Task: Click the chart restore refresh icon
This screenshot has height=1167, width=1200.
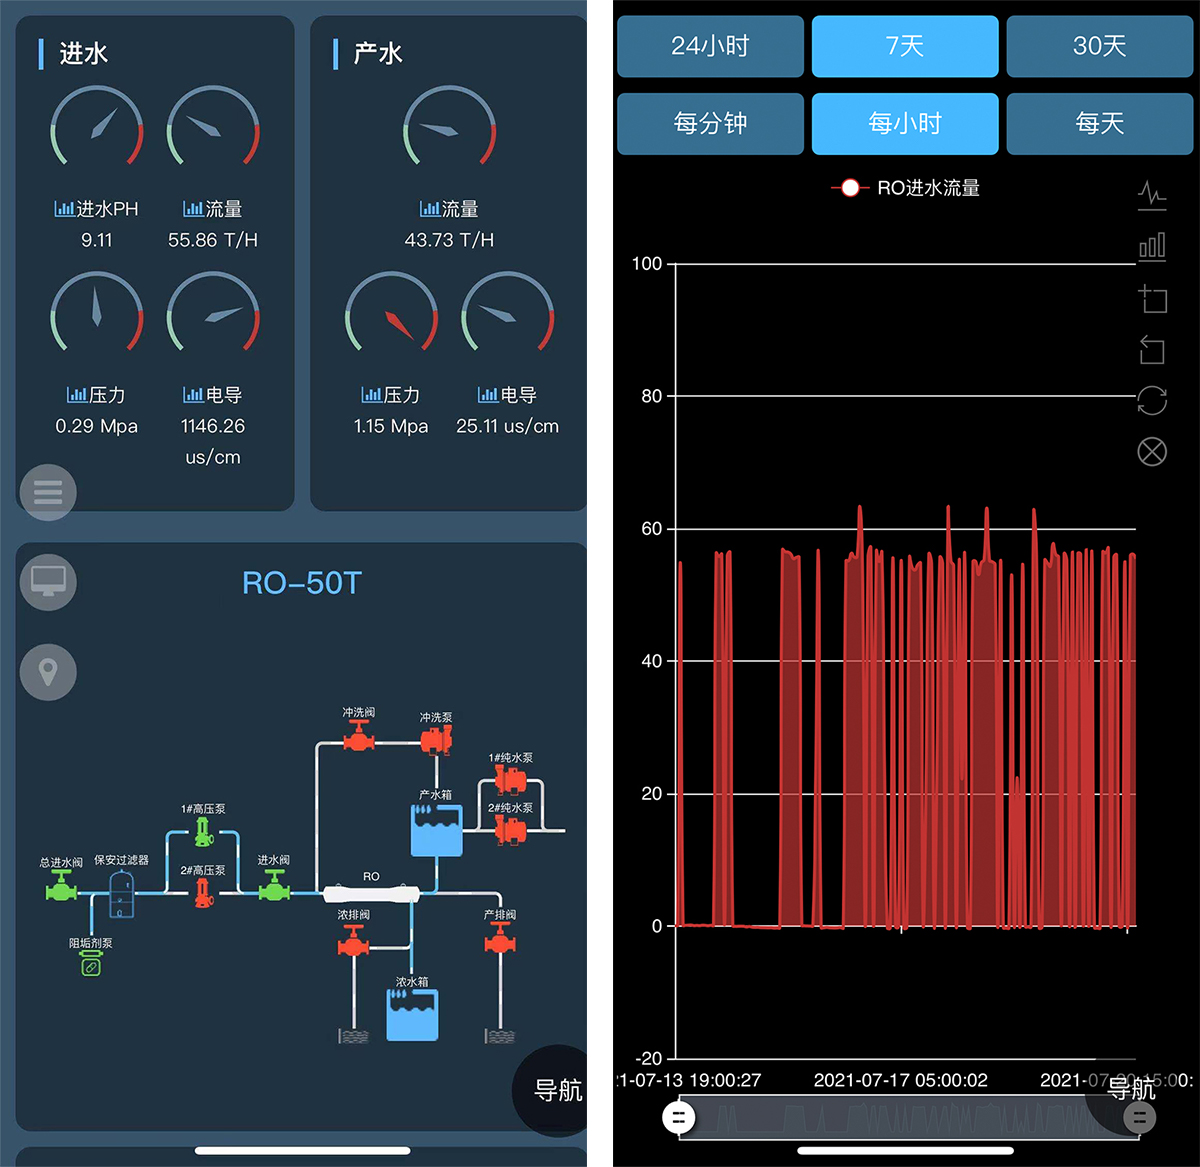Action: (1152, 401)
